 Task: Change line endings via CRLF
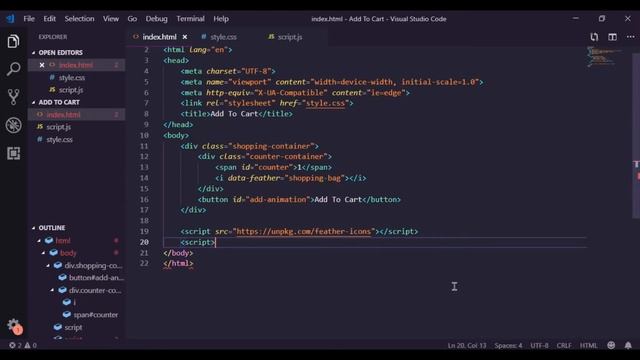[564, 345]
